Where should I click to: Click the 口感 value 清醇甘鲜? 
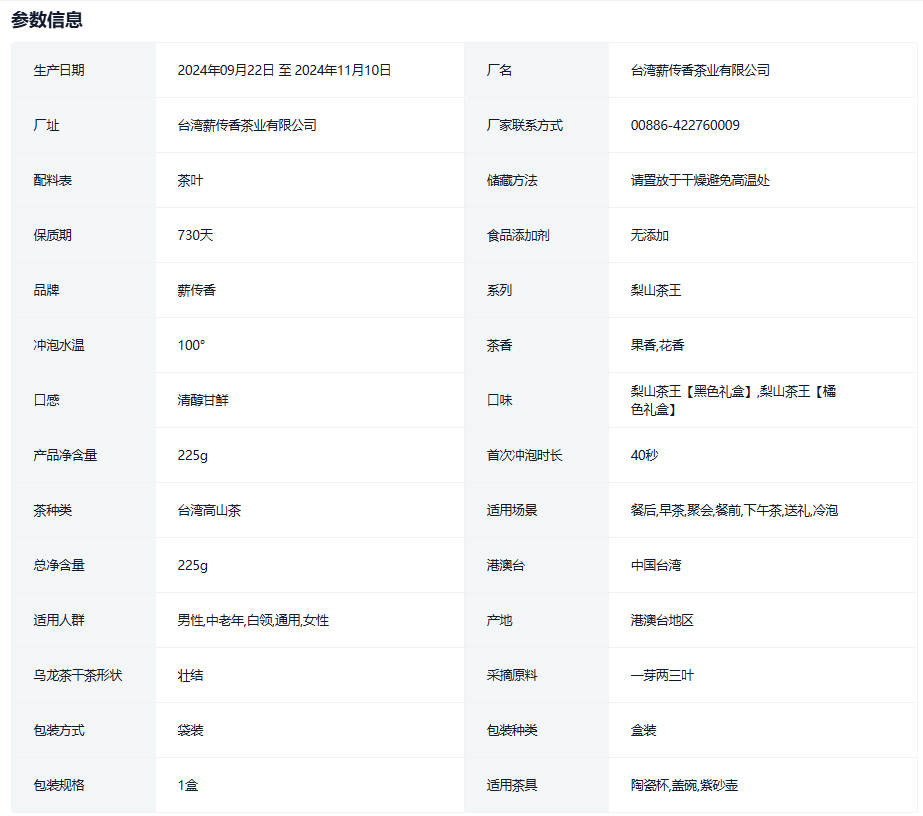(203, 400)
